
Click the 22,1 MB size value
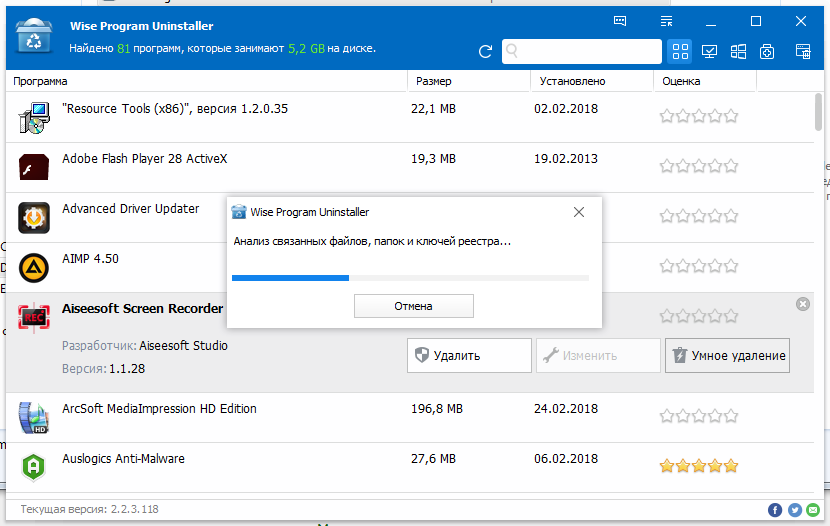pyautogui.click(x=434, y=109)
